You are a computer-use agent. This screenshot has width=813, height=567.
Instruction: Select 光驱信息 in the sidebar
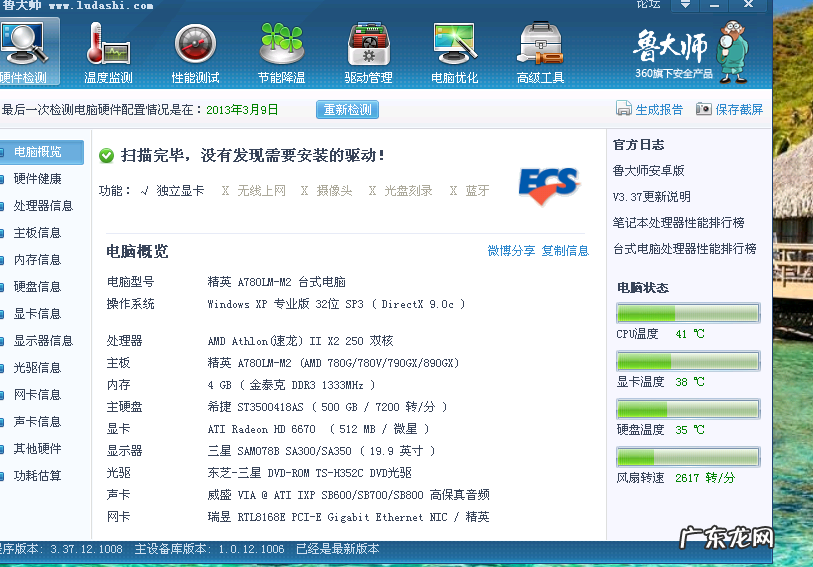click(x=37, y=367)
